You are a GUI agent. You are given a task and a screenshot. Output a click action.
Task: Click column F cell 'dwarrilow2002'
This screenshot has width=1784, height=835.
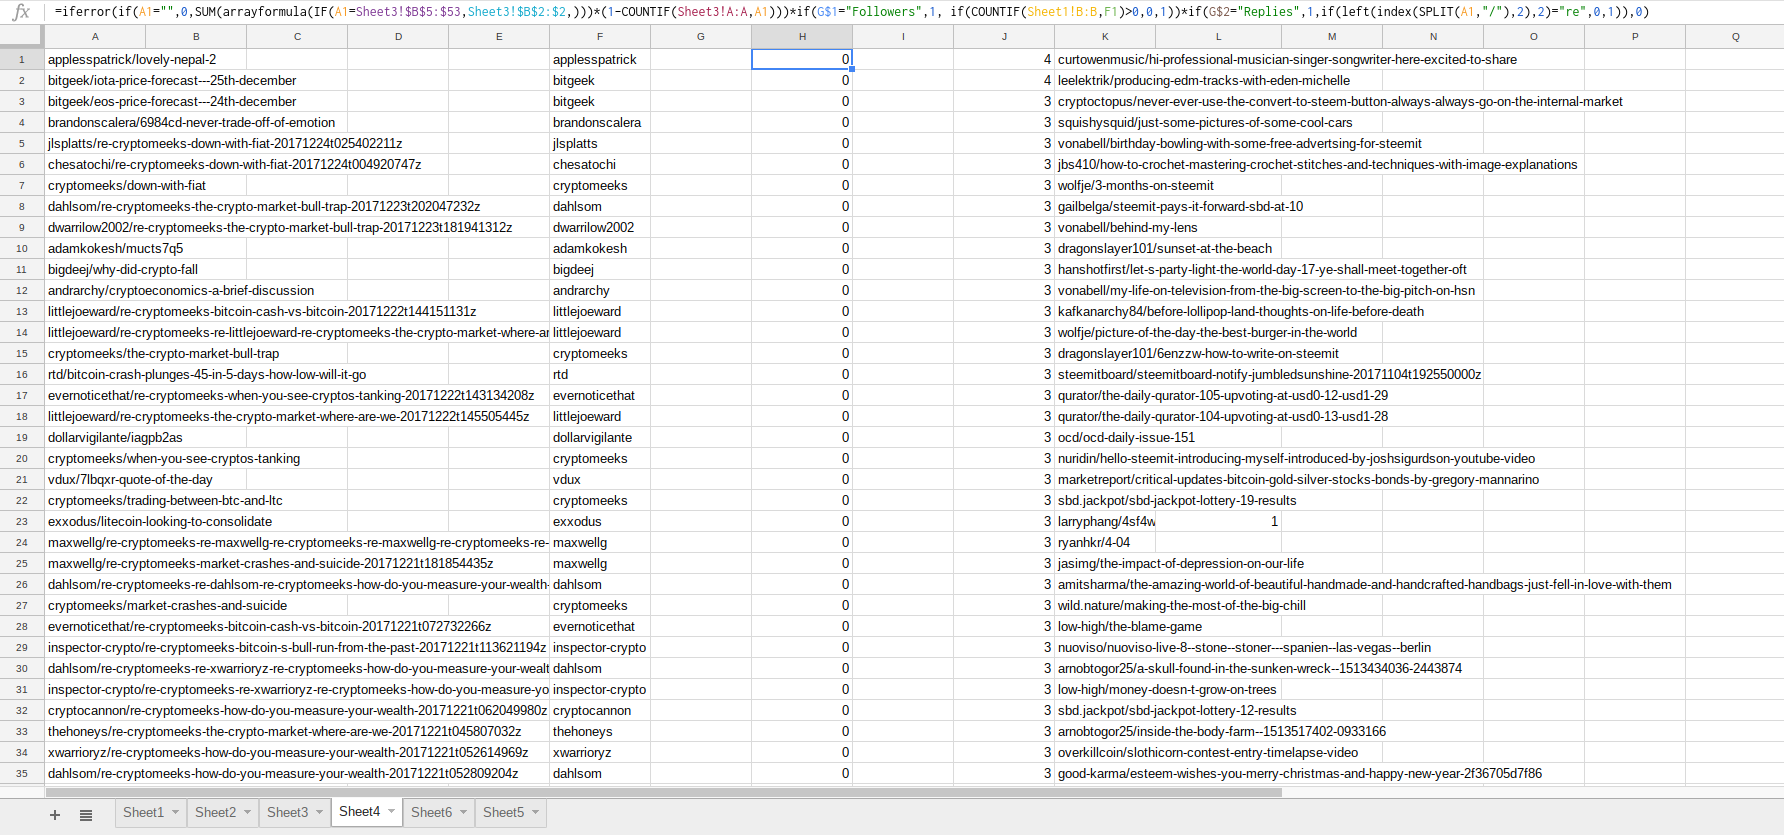tap(600, 227)
